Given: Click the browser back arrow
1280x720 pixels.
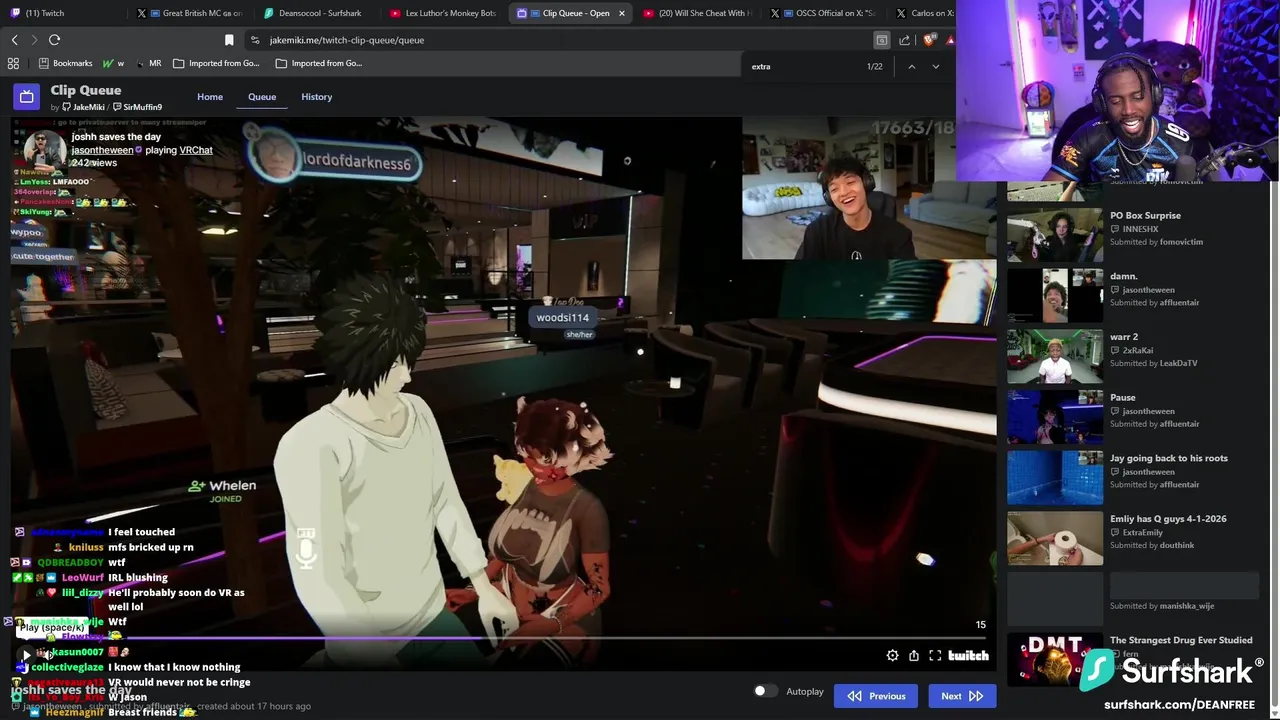Looking at the screenshot, I should coord(14,40).
